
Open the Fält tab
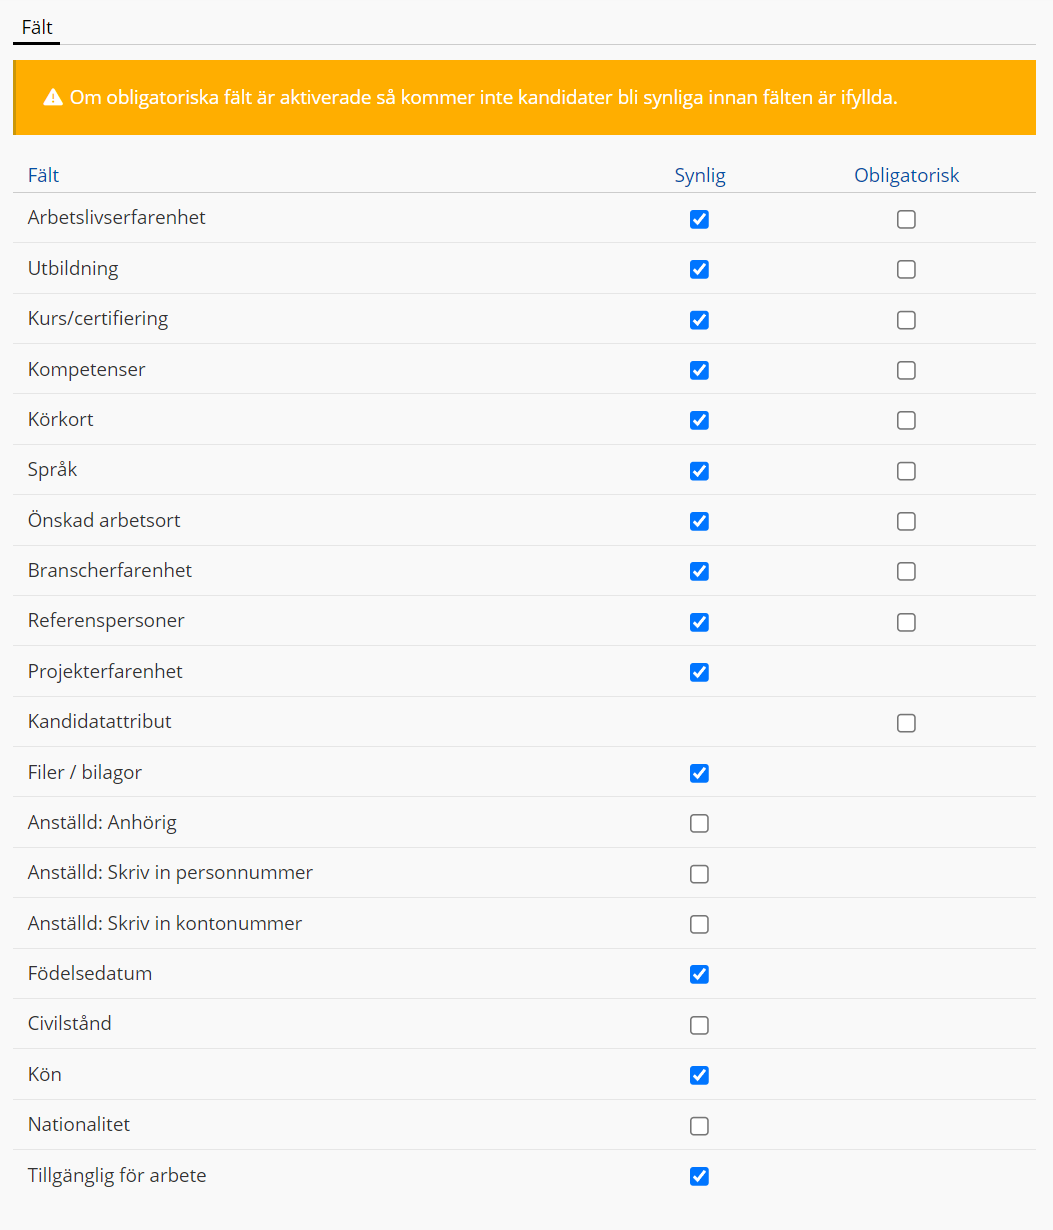tap(37, 28)
